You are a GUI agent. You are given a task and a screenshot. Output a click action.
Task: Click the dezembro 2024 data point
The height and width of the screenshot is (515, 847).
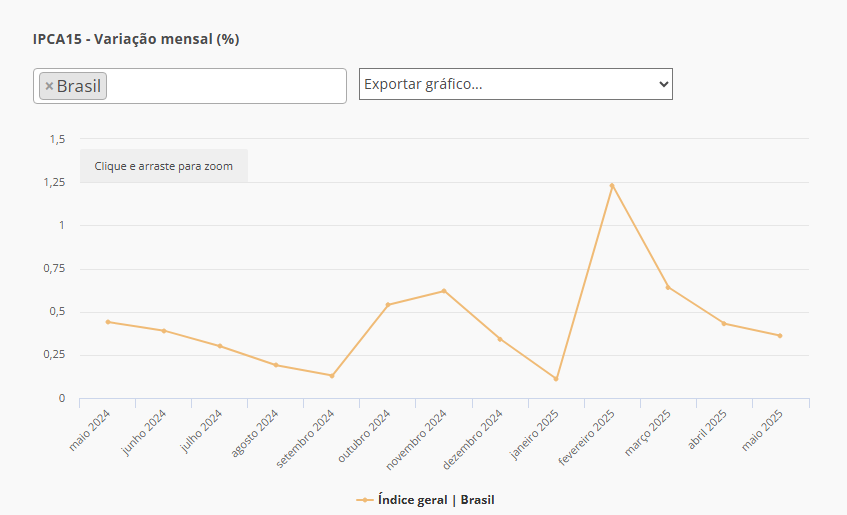[x=500, y=339]
